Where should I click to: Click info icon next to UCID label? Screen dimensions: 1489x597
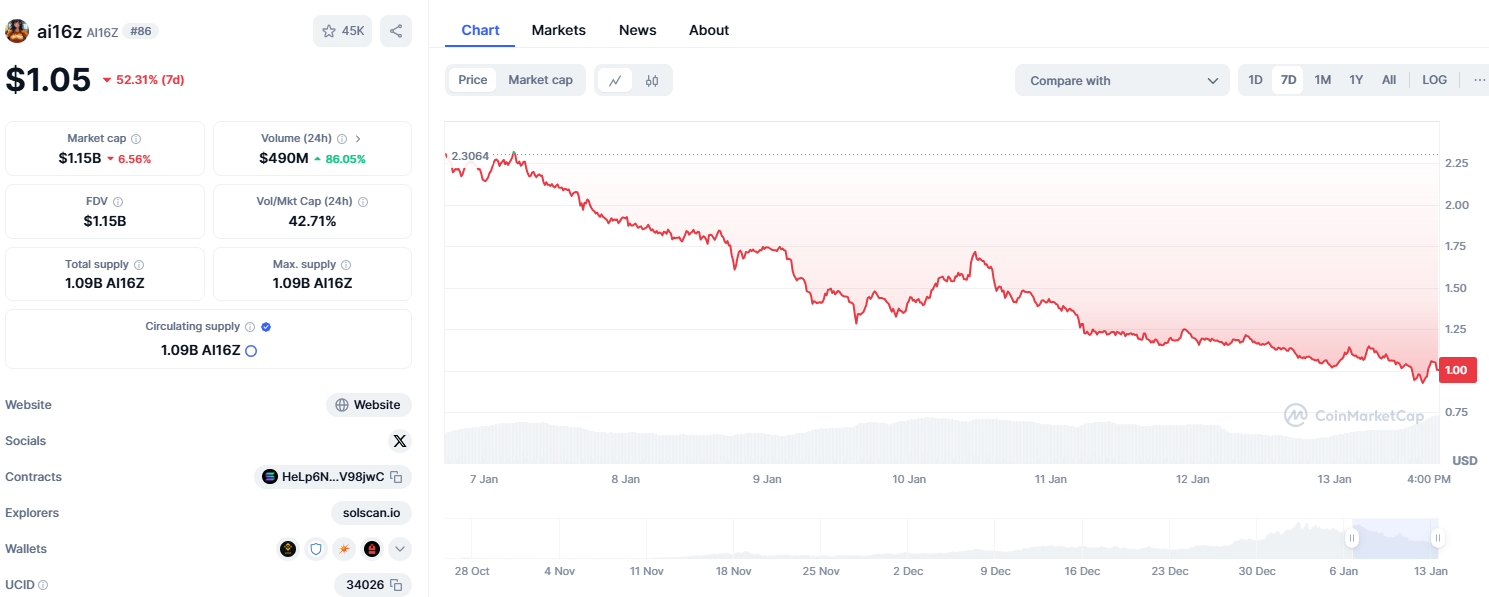(43, 585)
